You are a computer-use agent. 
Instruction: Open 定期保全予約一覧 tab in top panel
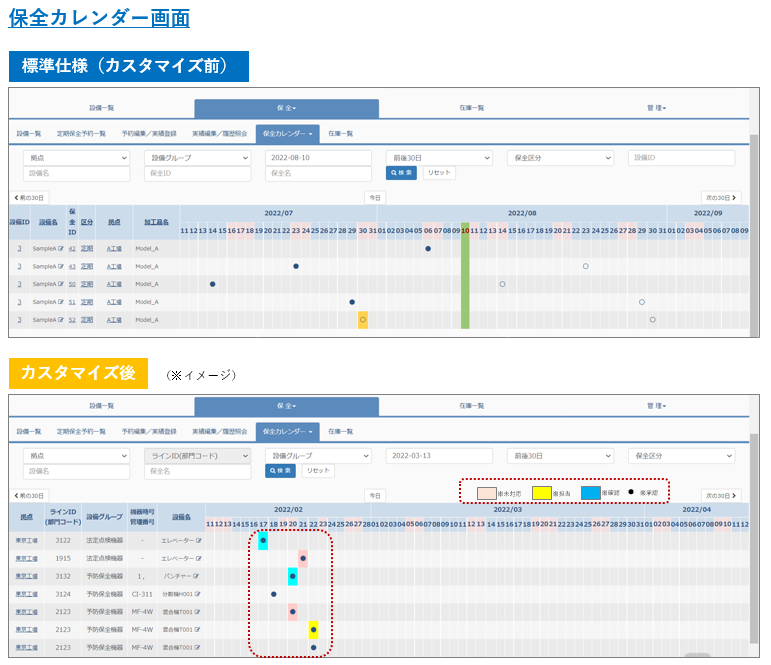point(82,133)
